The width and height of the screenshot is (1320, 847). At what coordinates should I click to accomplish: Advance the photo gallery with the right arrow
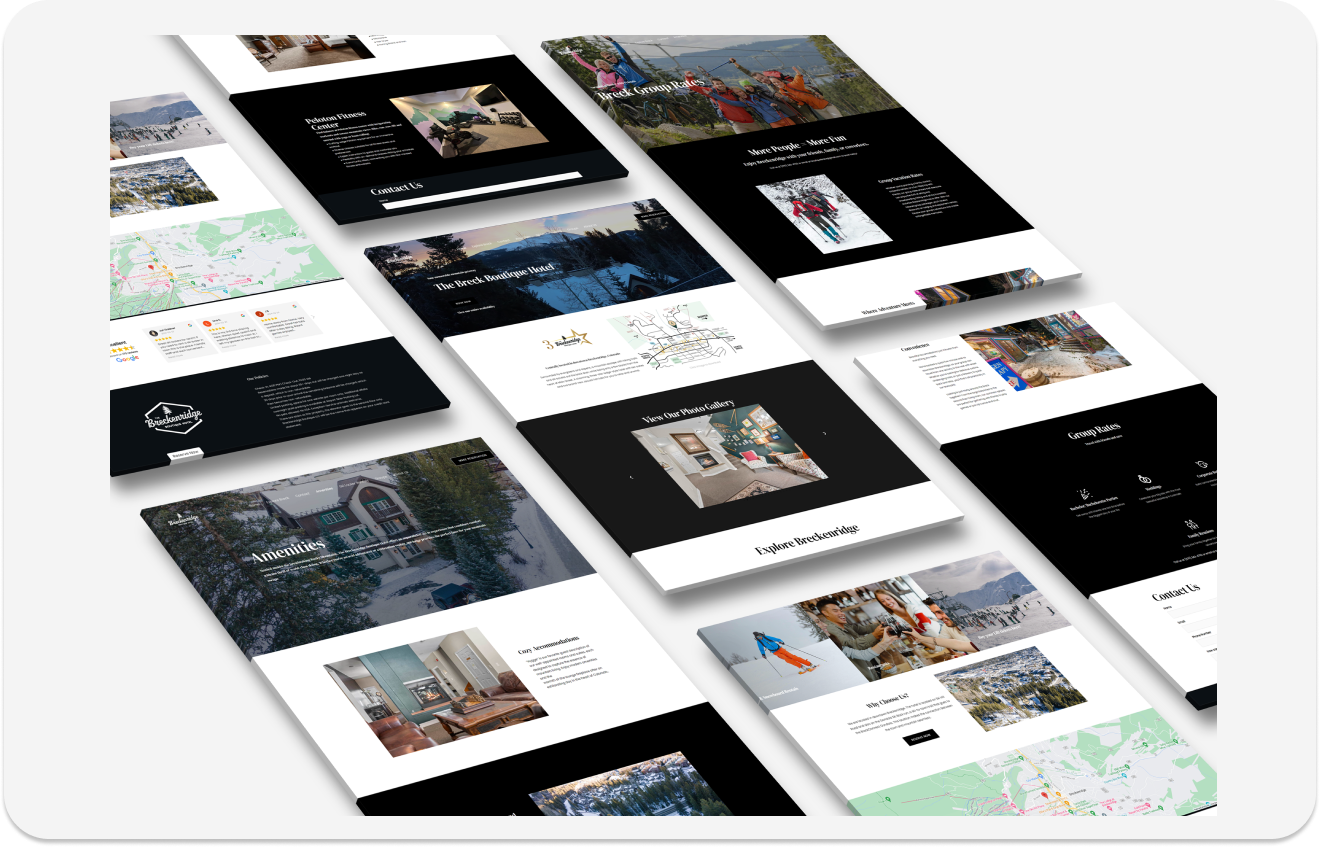tap(824, 434)
